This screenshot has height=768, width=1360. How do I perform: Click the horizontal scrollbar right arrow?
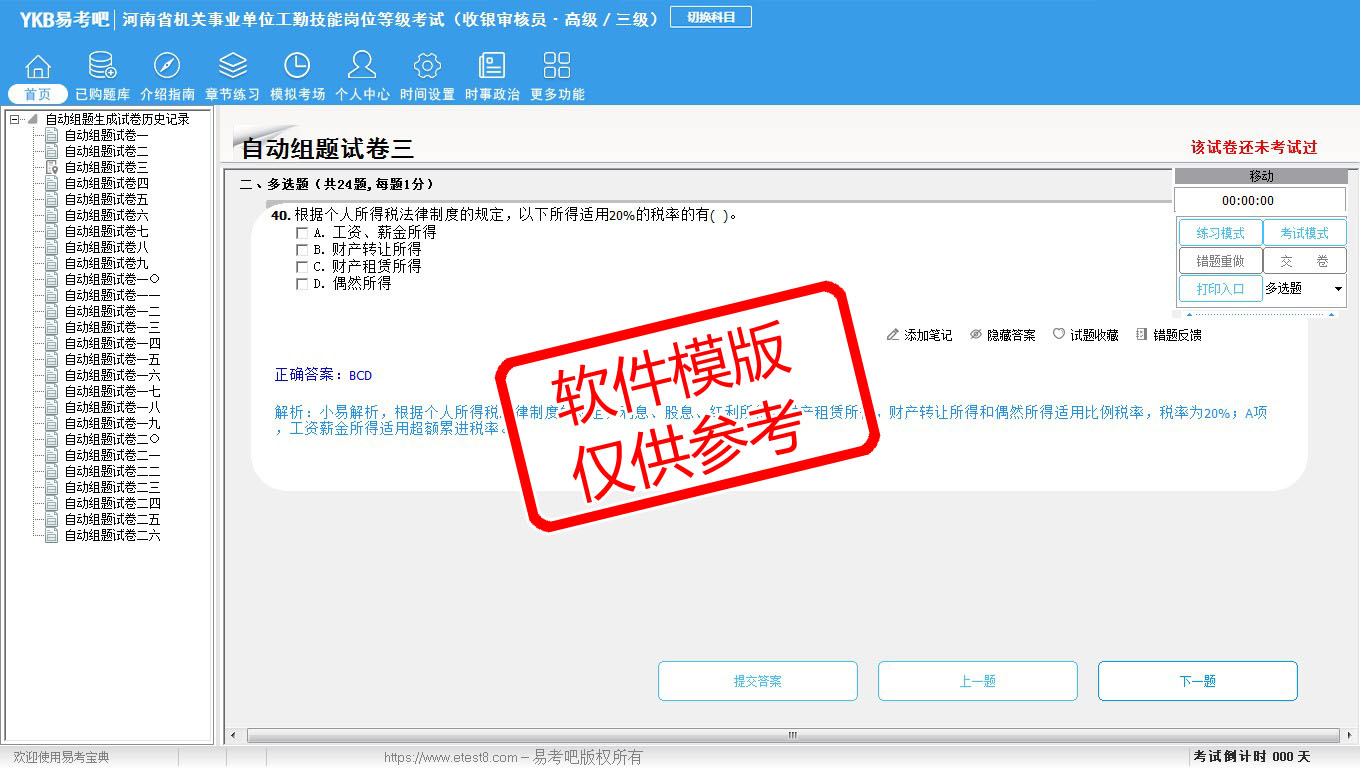(1349, 735)
